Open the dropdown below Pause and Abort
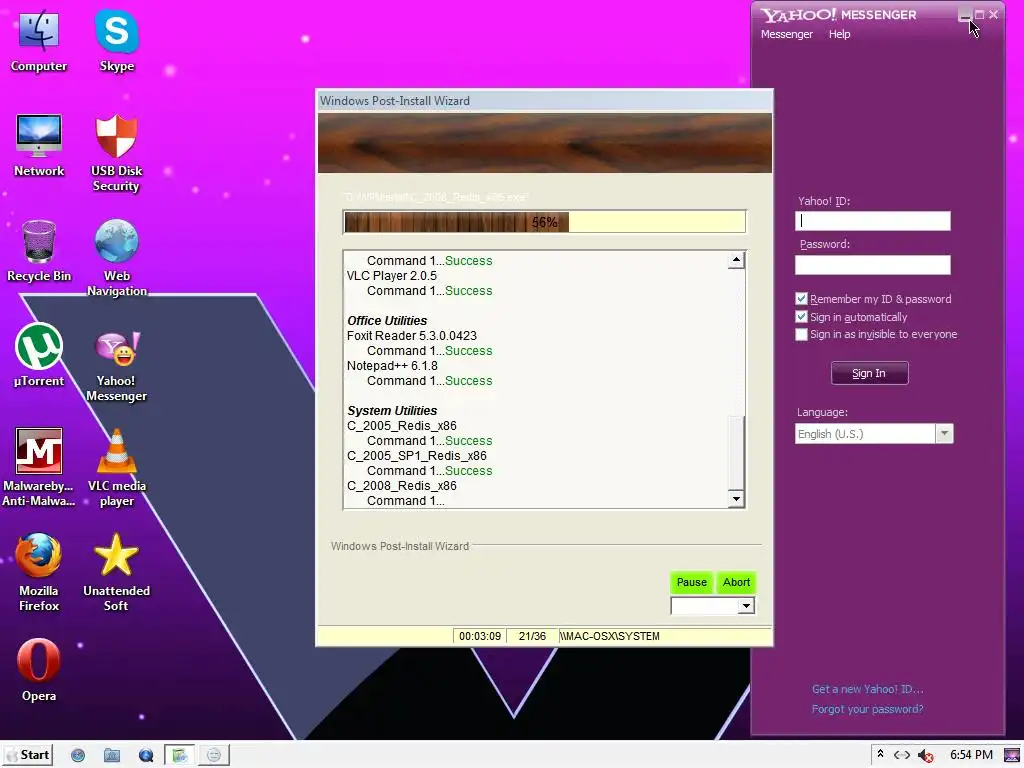Screen dimensions: 1024x768 coord(712,606)
